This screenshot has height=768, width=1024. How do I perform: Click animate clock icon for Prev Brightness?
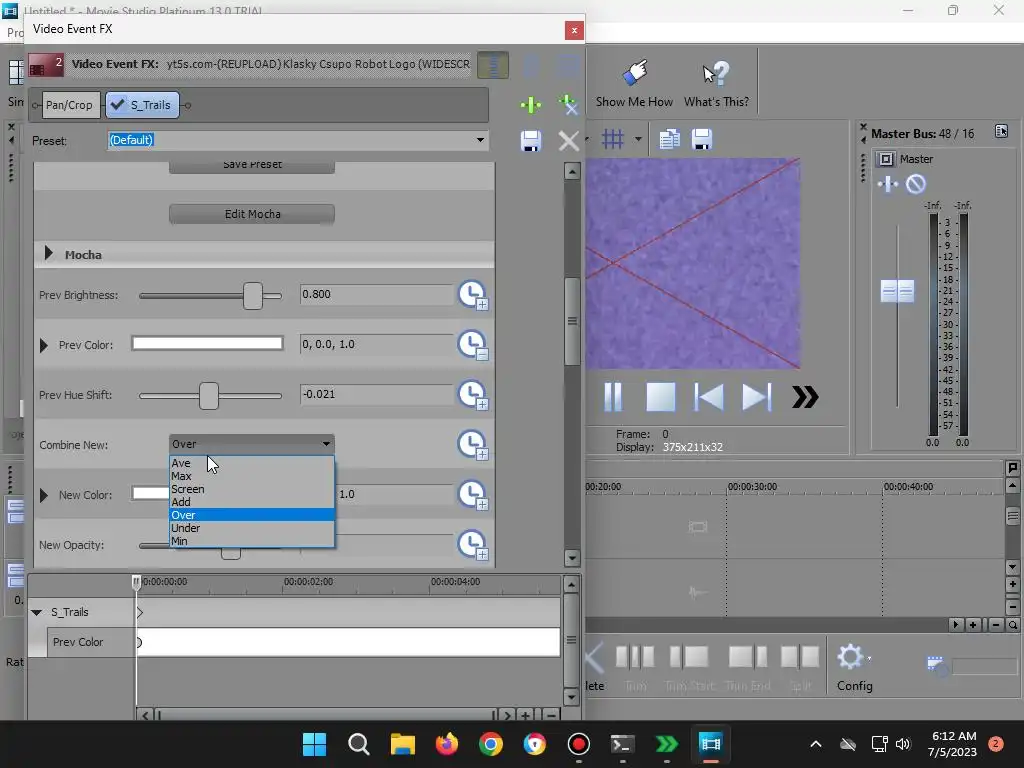(473, 295)
